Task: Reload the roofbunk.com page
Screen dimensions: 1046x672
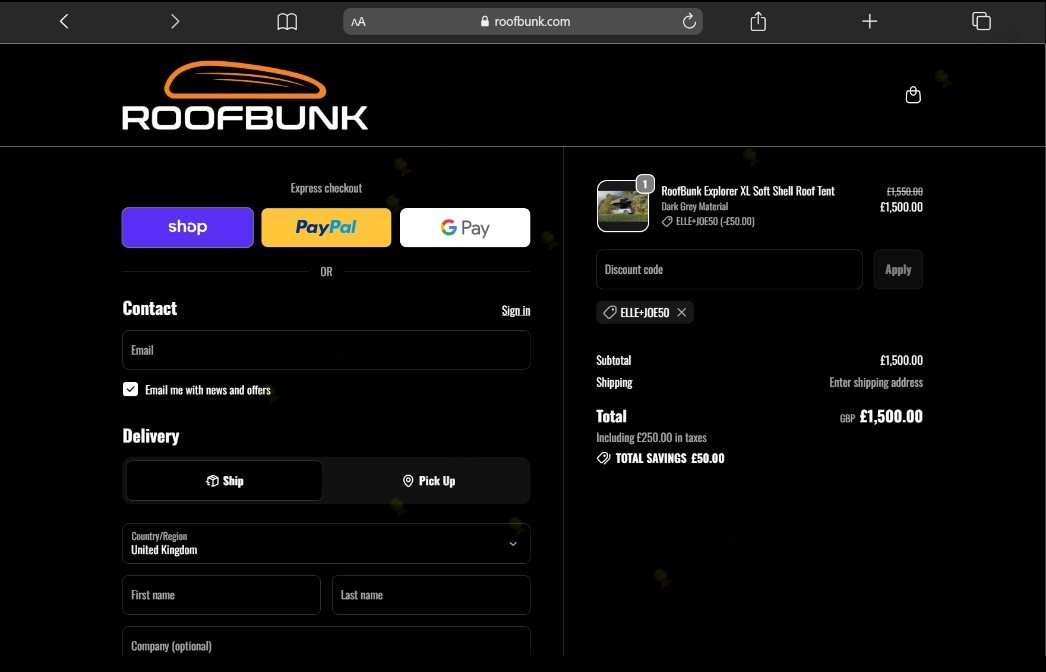Action: 689,21
